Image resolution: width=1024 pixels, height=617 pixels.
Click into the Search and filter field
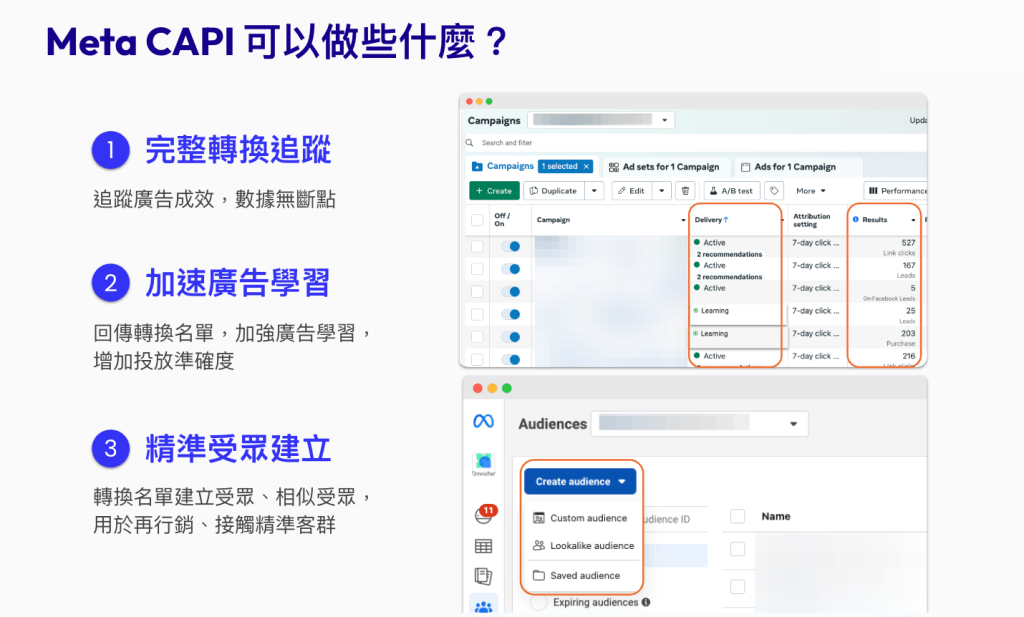pos(696,142)
